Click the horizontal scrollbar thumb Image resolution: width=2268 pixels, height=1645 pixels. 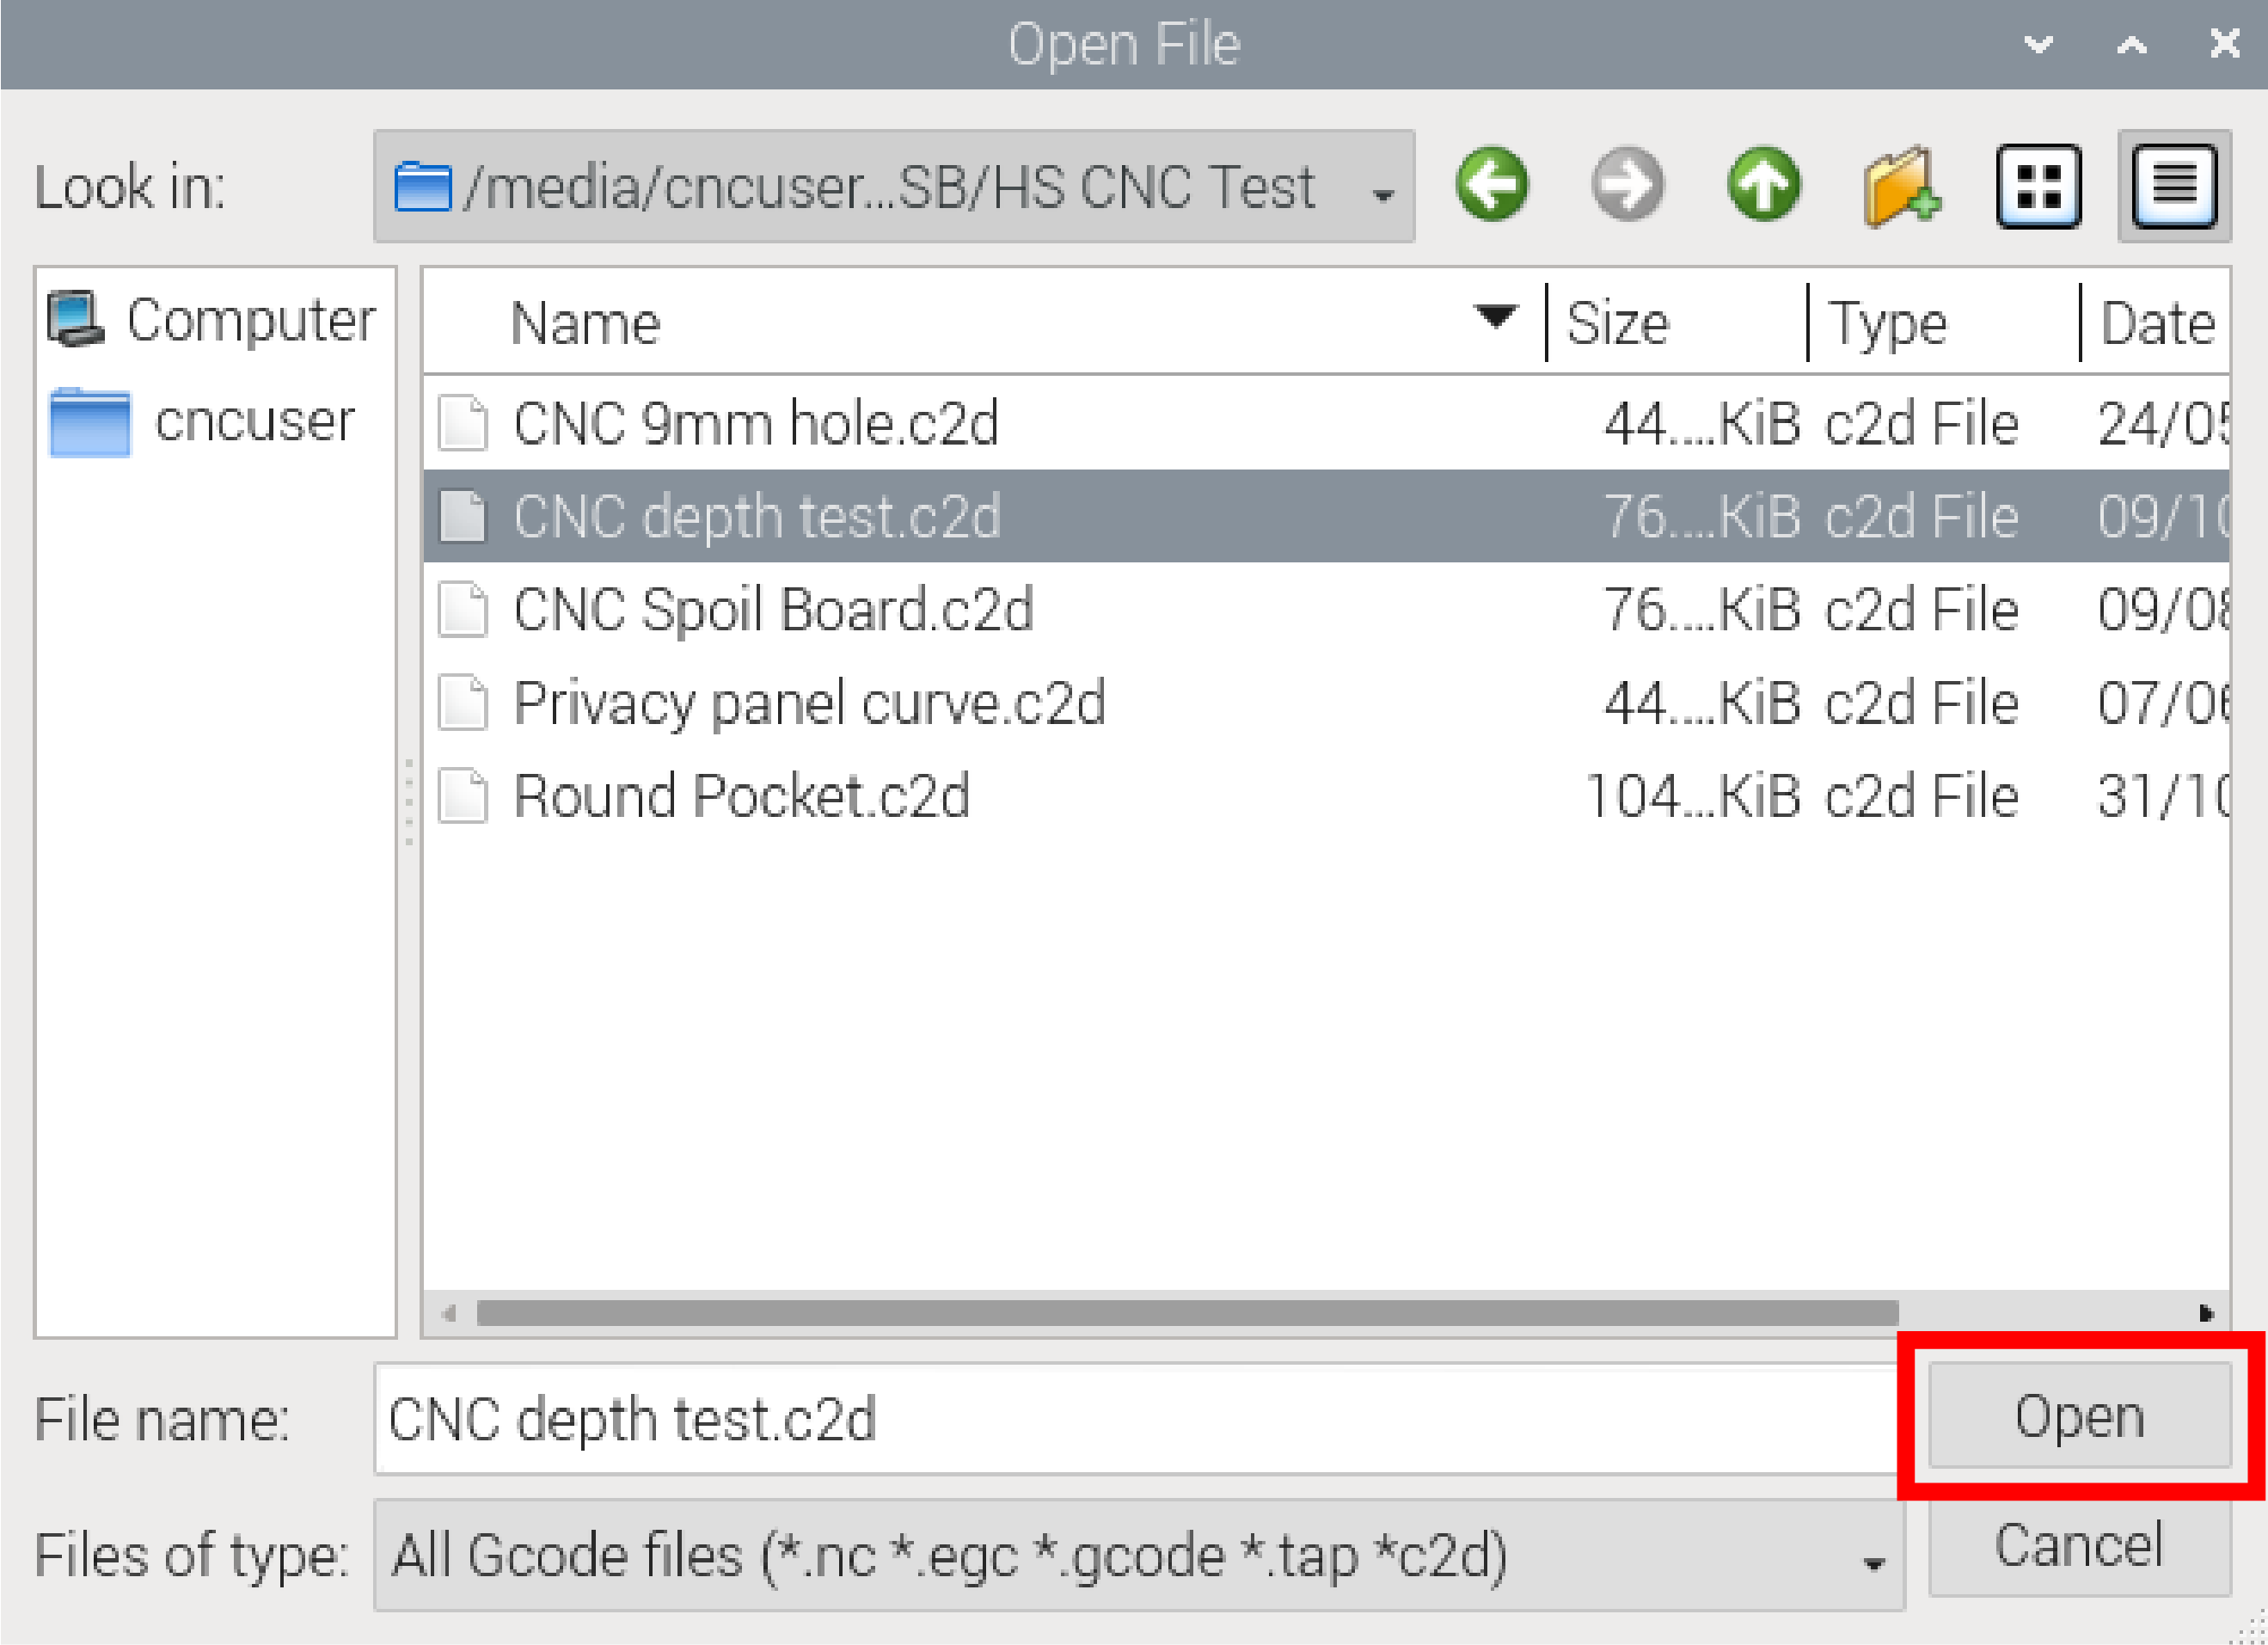1187,1312
